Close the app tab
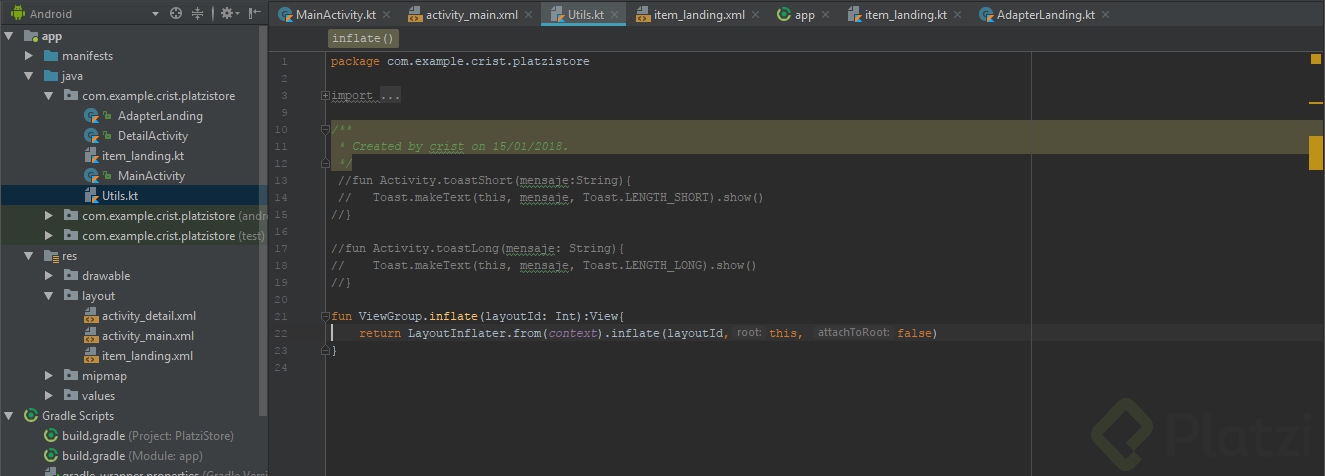 (x=825, y=15)
